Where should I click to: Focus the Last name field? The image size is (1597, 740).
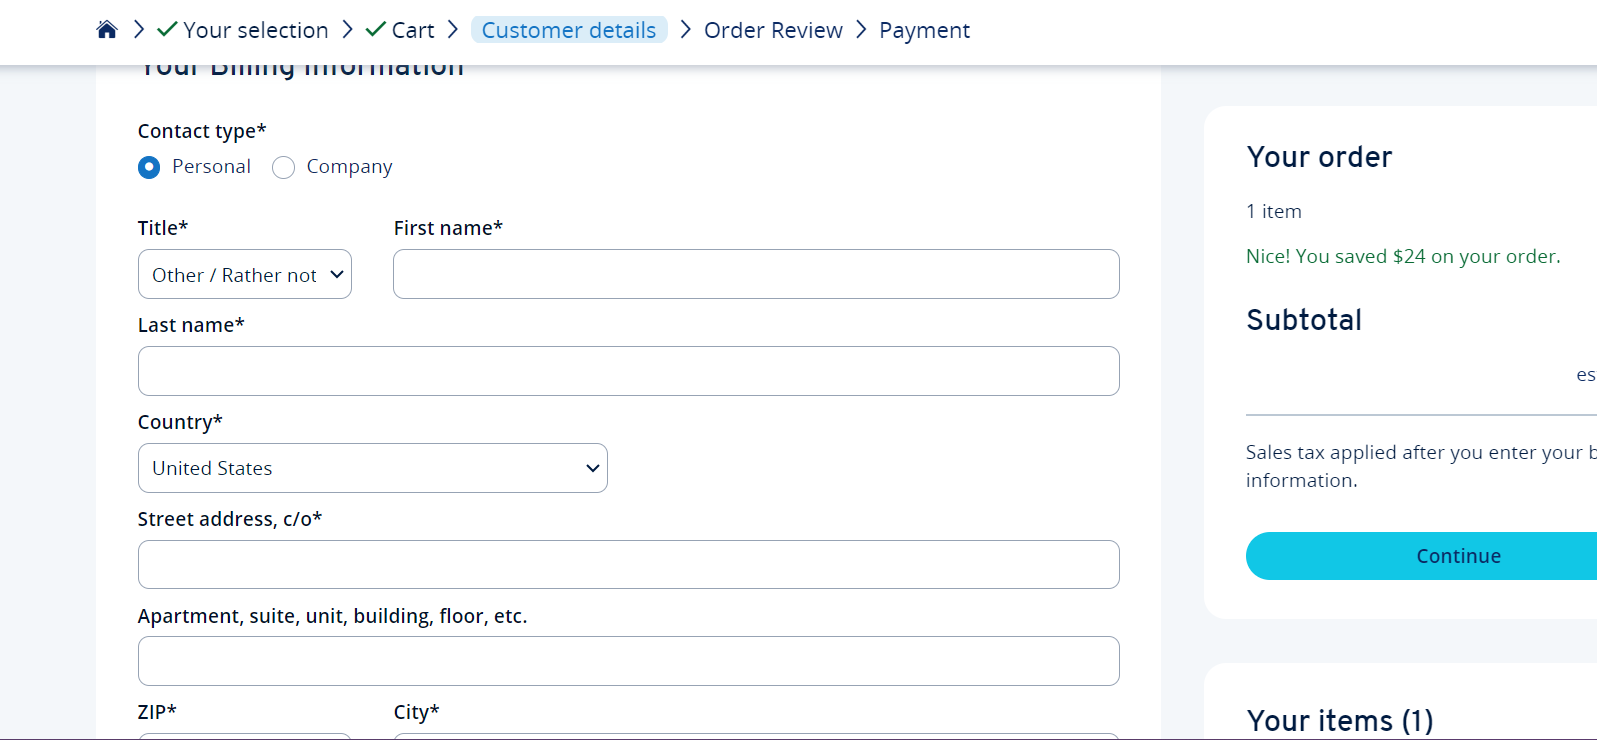click(629, 371)
